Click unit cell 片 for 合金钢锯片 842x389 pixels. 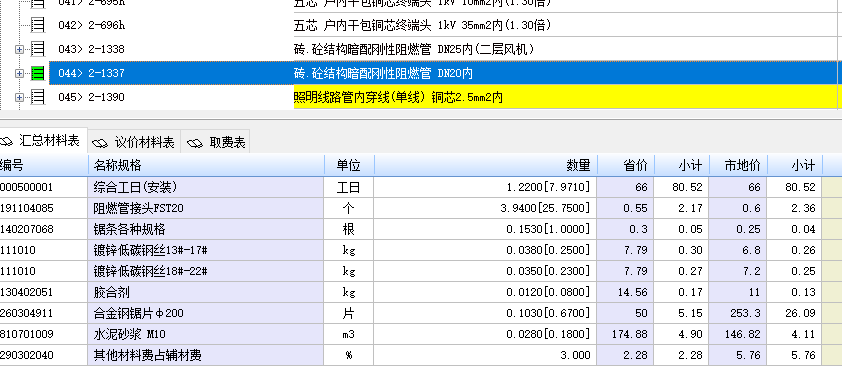pyautogui.click(x=349, y=313)
